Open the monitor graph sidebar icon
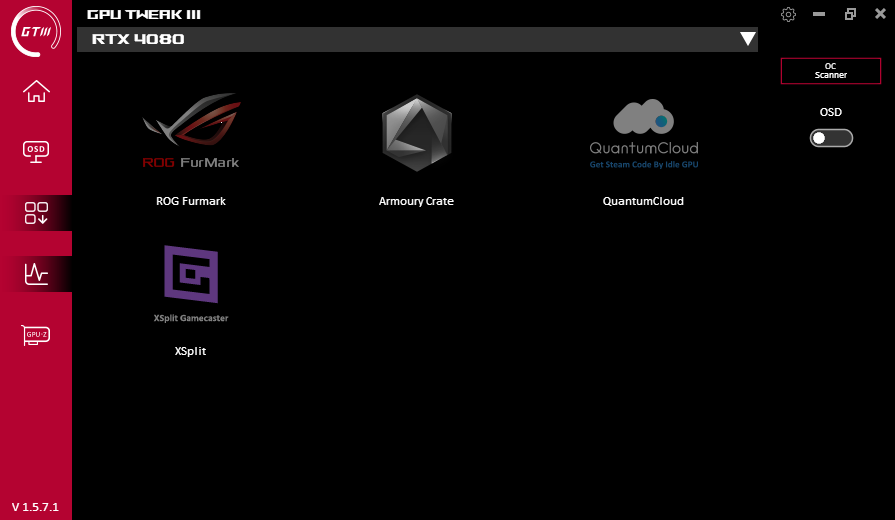The width and height of the screenshot is (895, 520). (x=36, y=274)
